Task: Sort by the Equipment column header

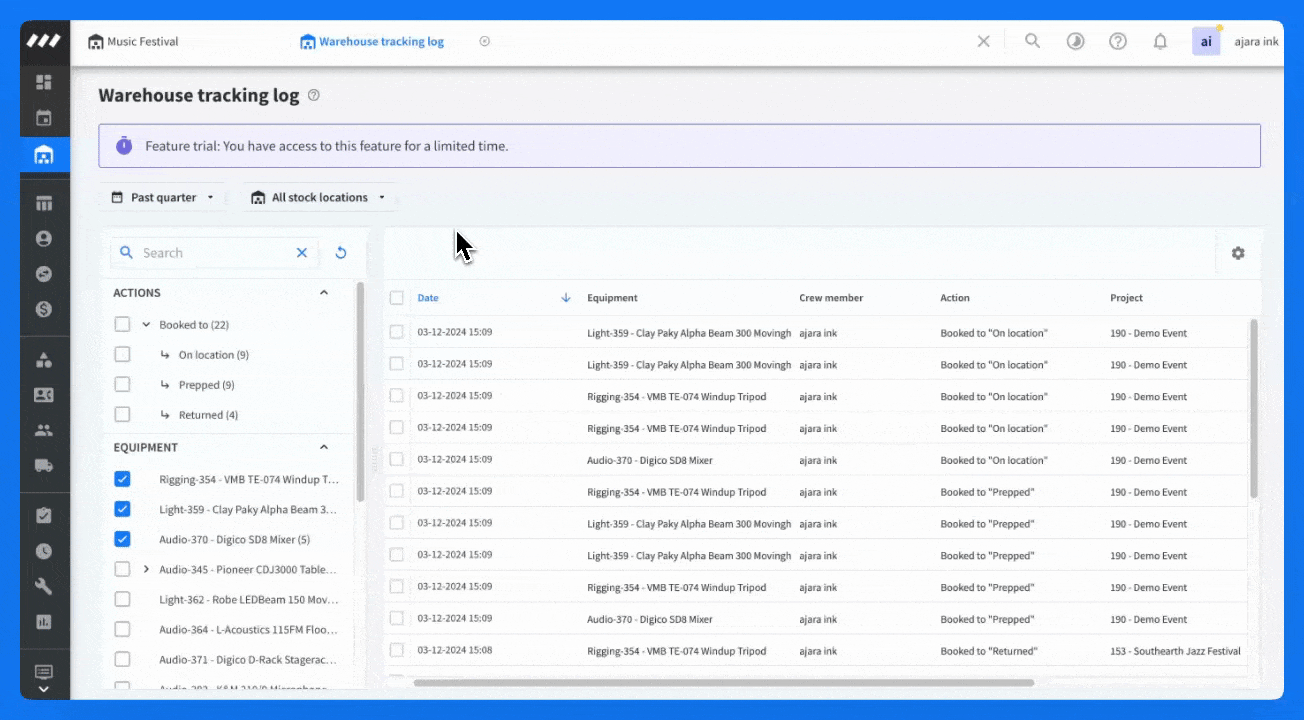Action: [x=612, y=298]
